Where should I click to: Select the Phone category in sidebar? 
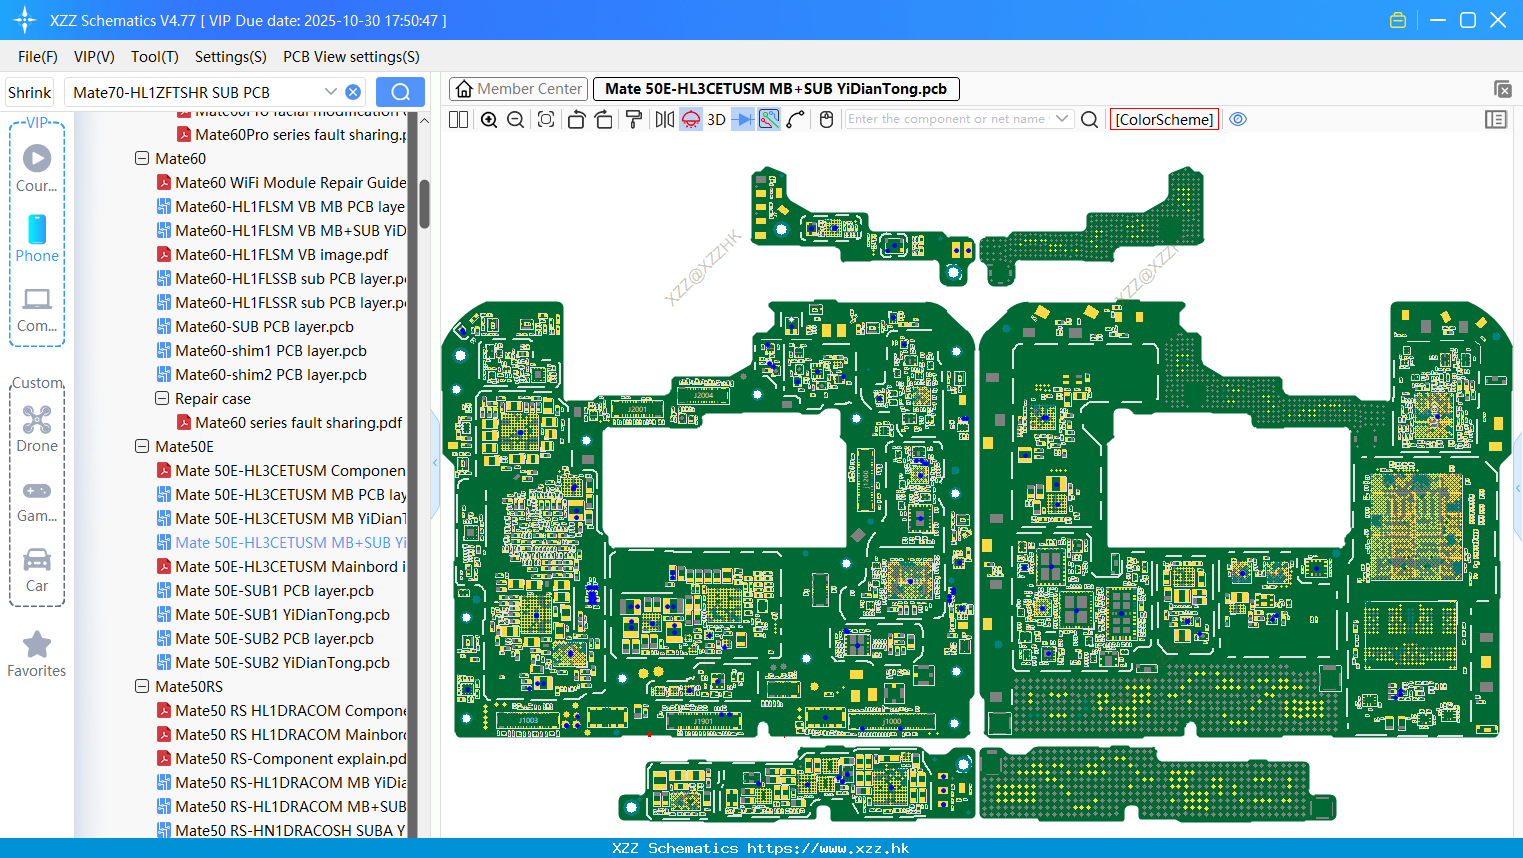37,238
